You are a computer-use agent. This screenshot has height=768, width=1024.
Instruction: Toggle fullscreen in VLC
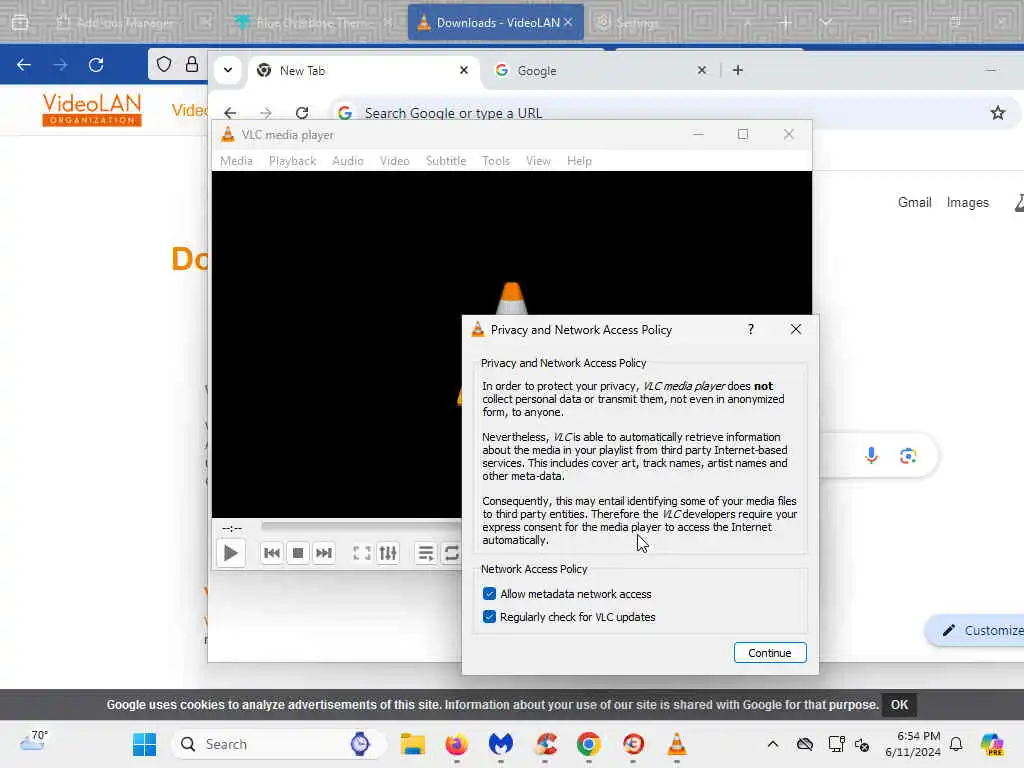(x=362, y=553)
